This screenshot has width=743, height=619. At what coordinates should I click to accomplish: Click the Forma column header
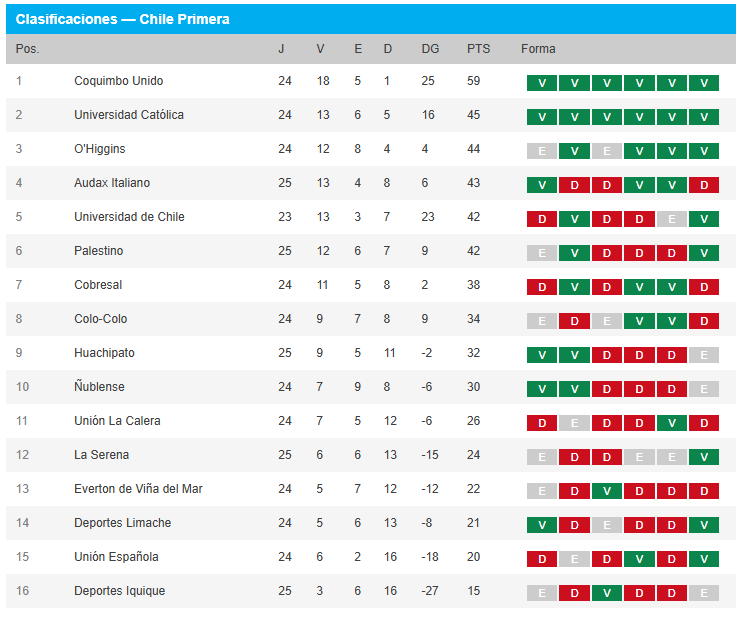click(538, 49)
